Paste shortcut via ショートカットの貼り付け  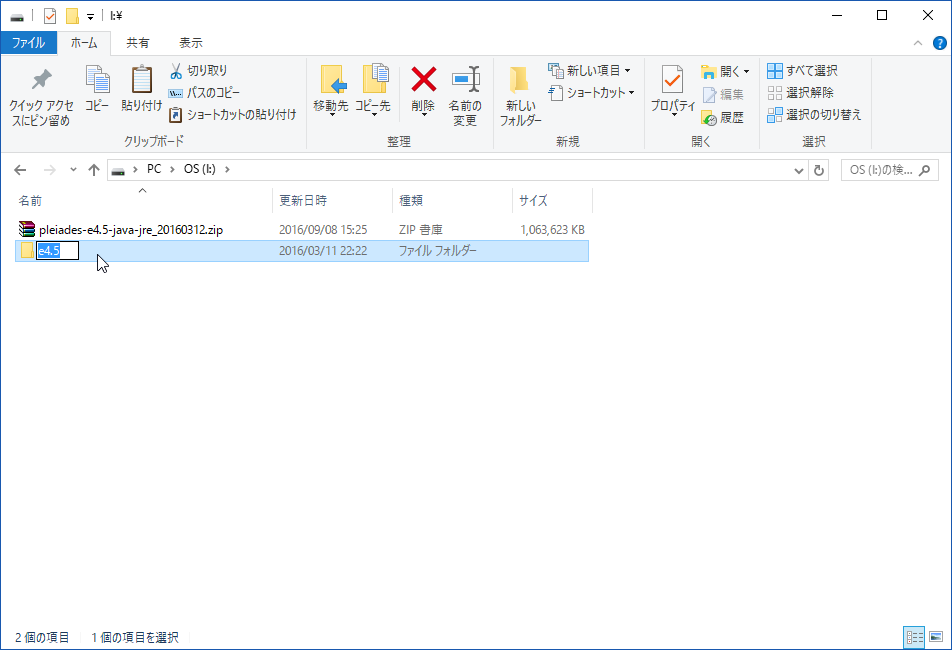pos(232,115)
